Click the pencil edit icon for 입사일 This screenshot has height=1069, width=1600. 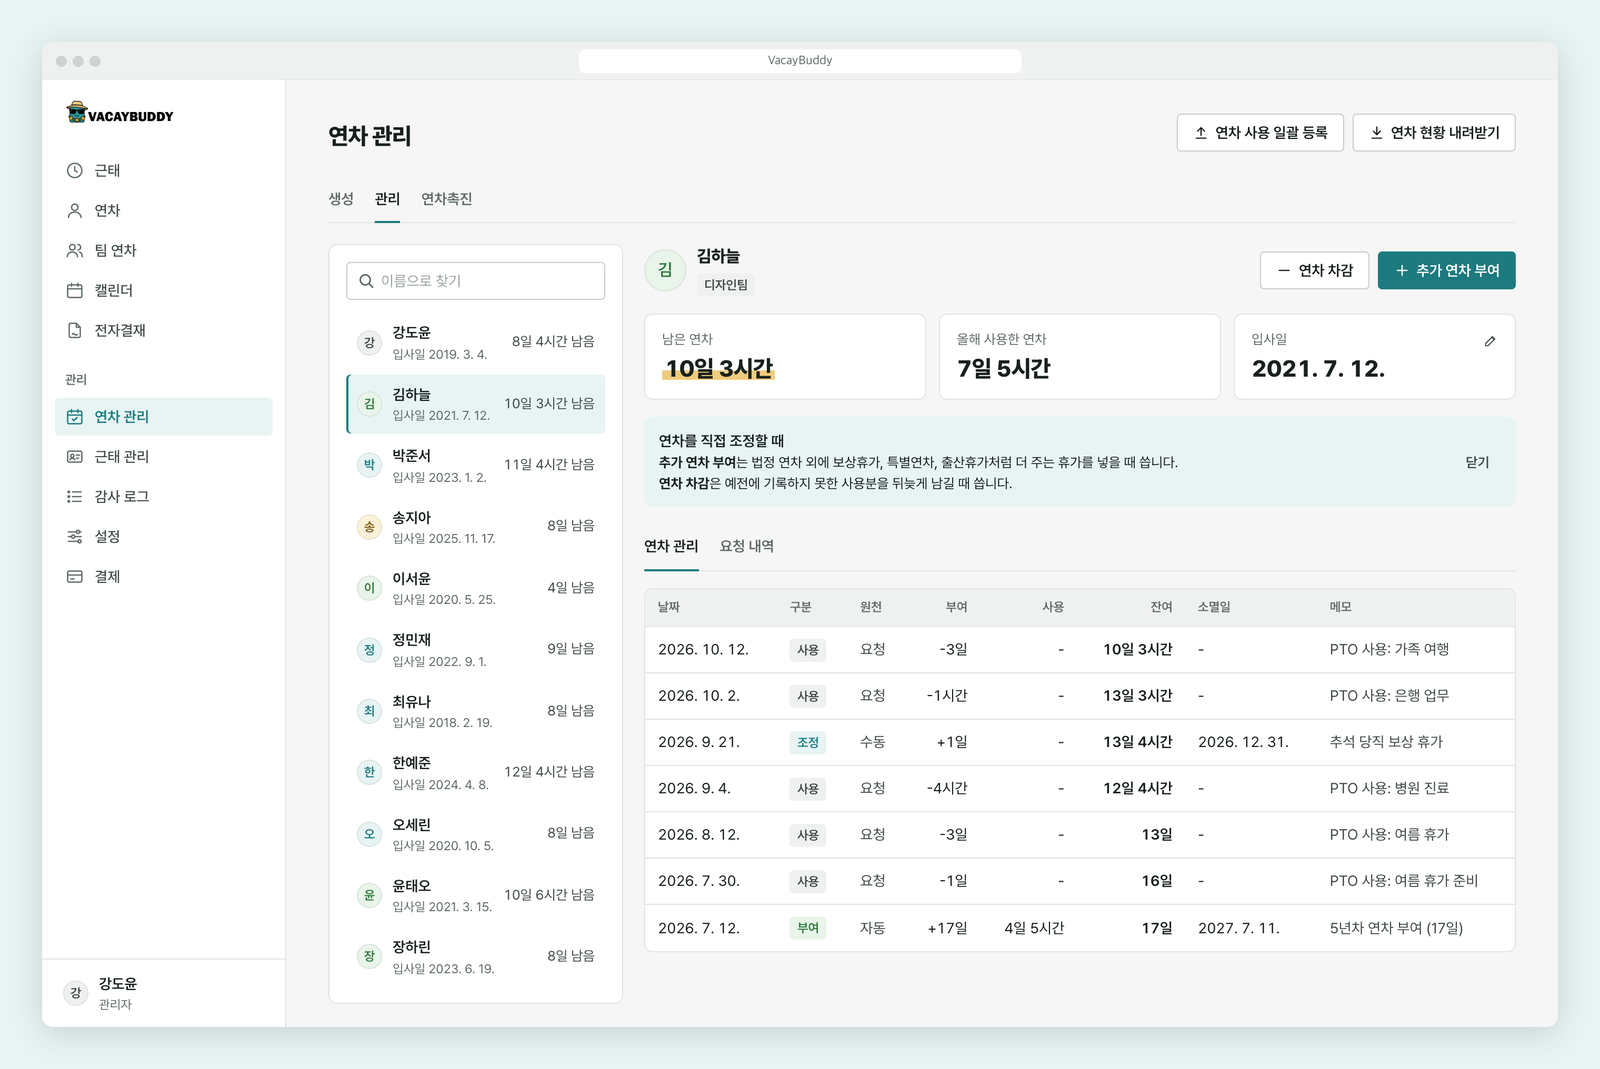coord(1490,341)
